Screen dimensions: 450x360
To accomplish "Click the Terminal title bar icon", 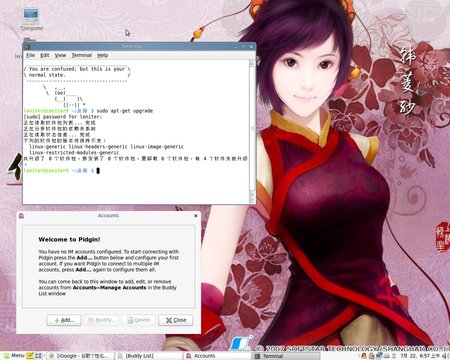I will point(27,47).
